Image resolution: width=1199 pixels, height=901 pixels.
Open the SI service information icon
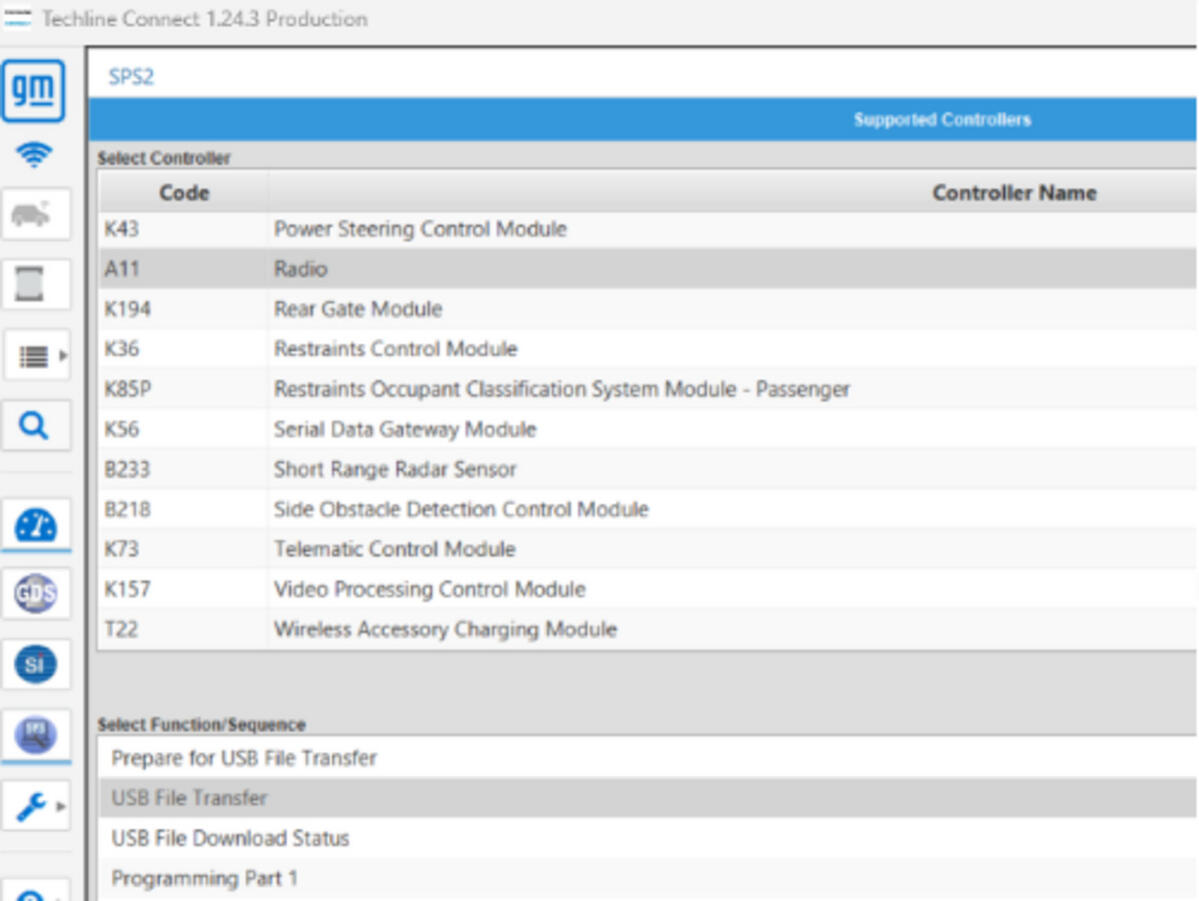tap(35, 664)
